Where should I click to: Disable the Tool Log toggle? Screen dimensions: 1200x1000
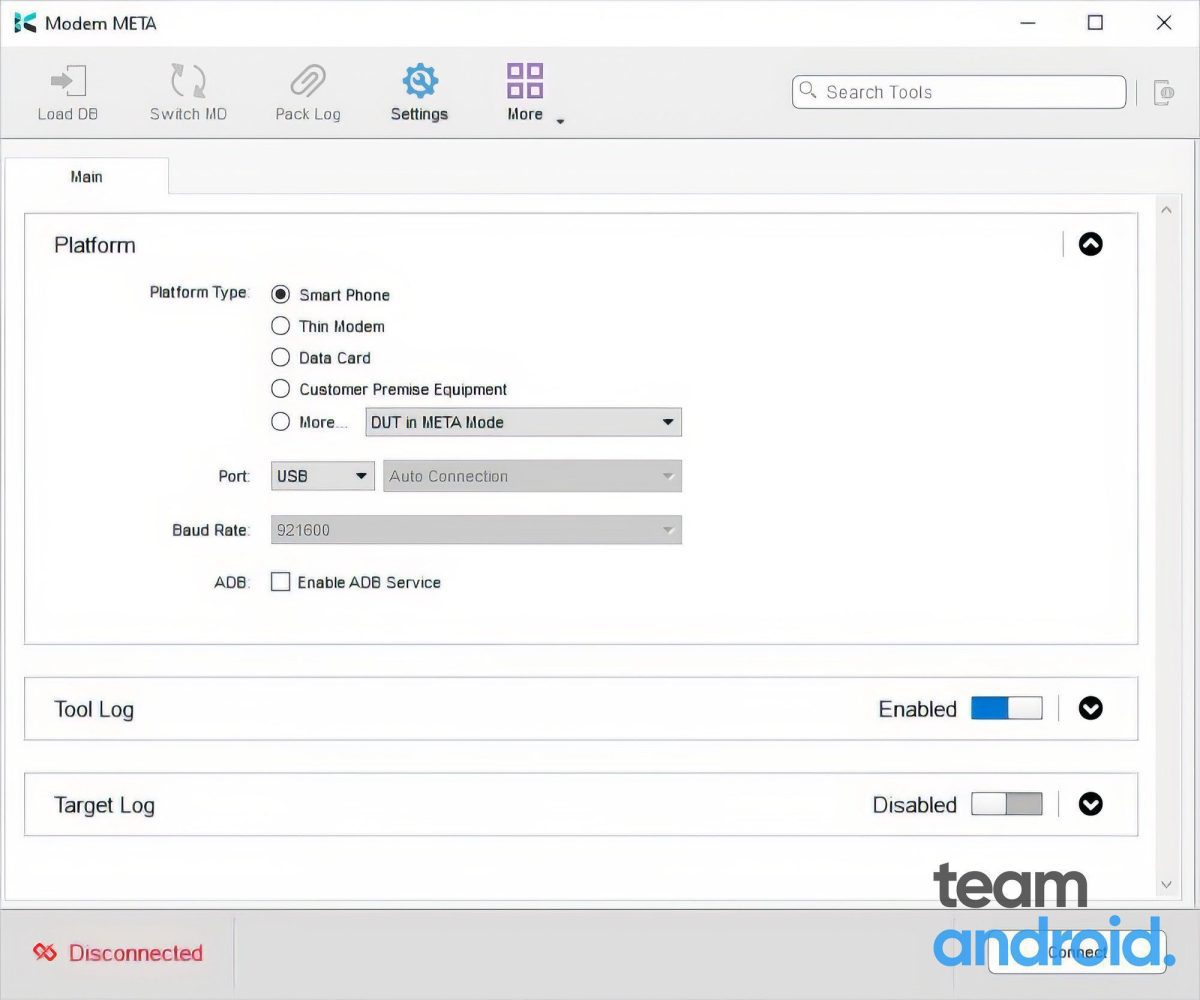[1007, 708]
